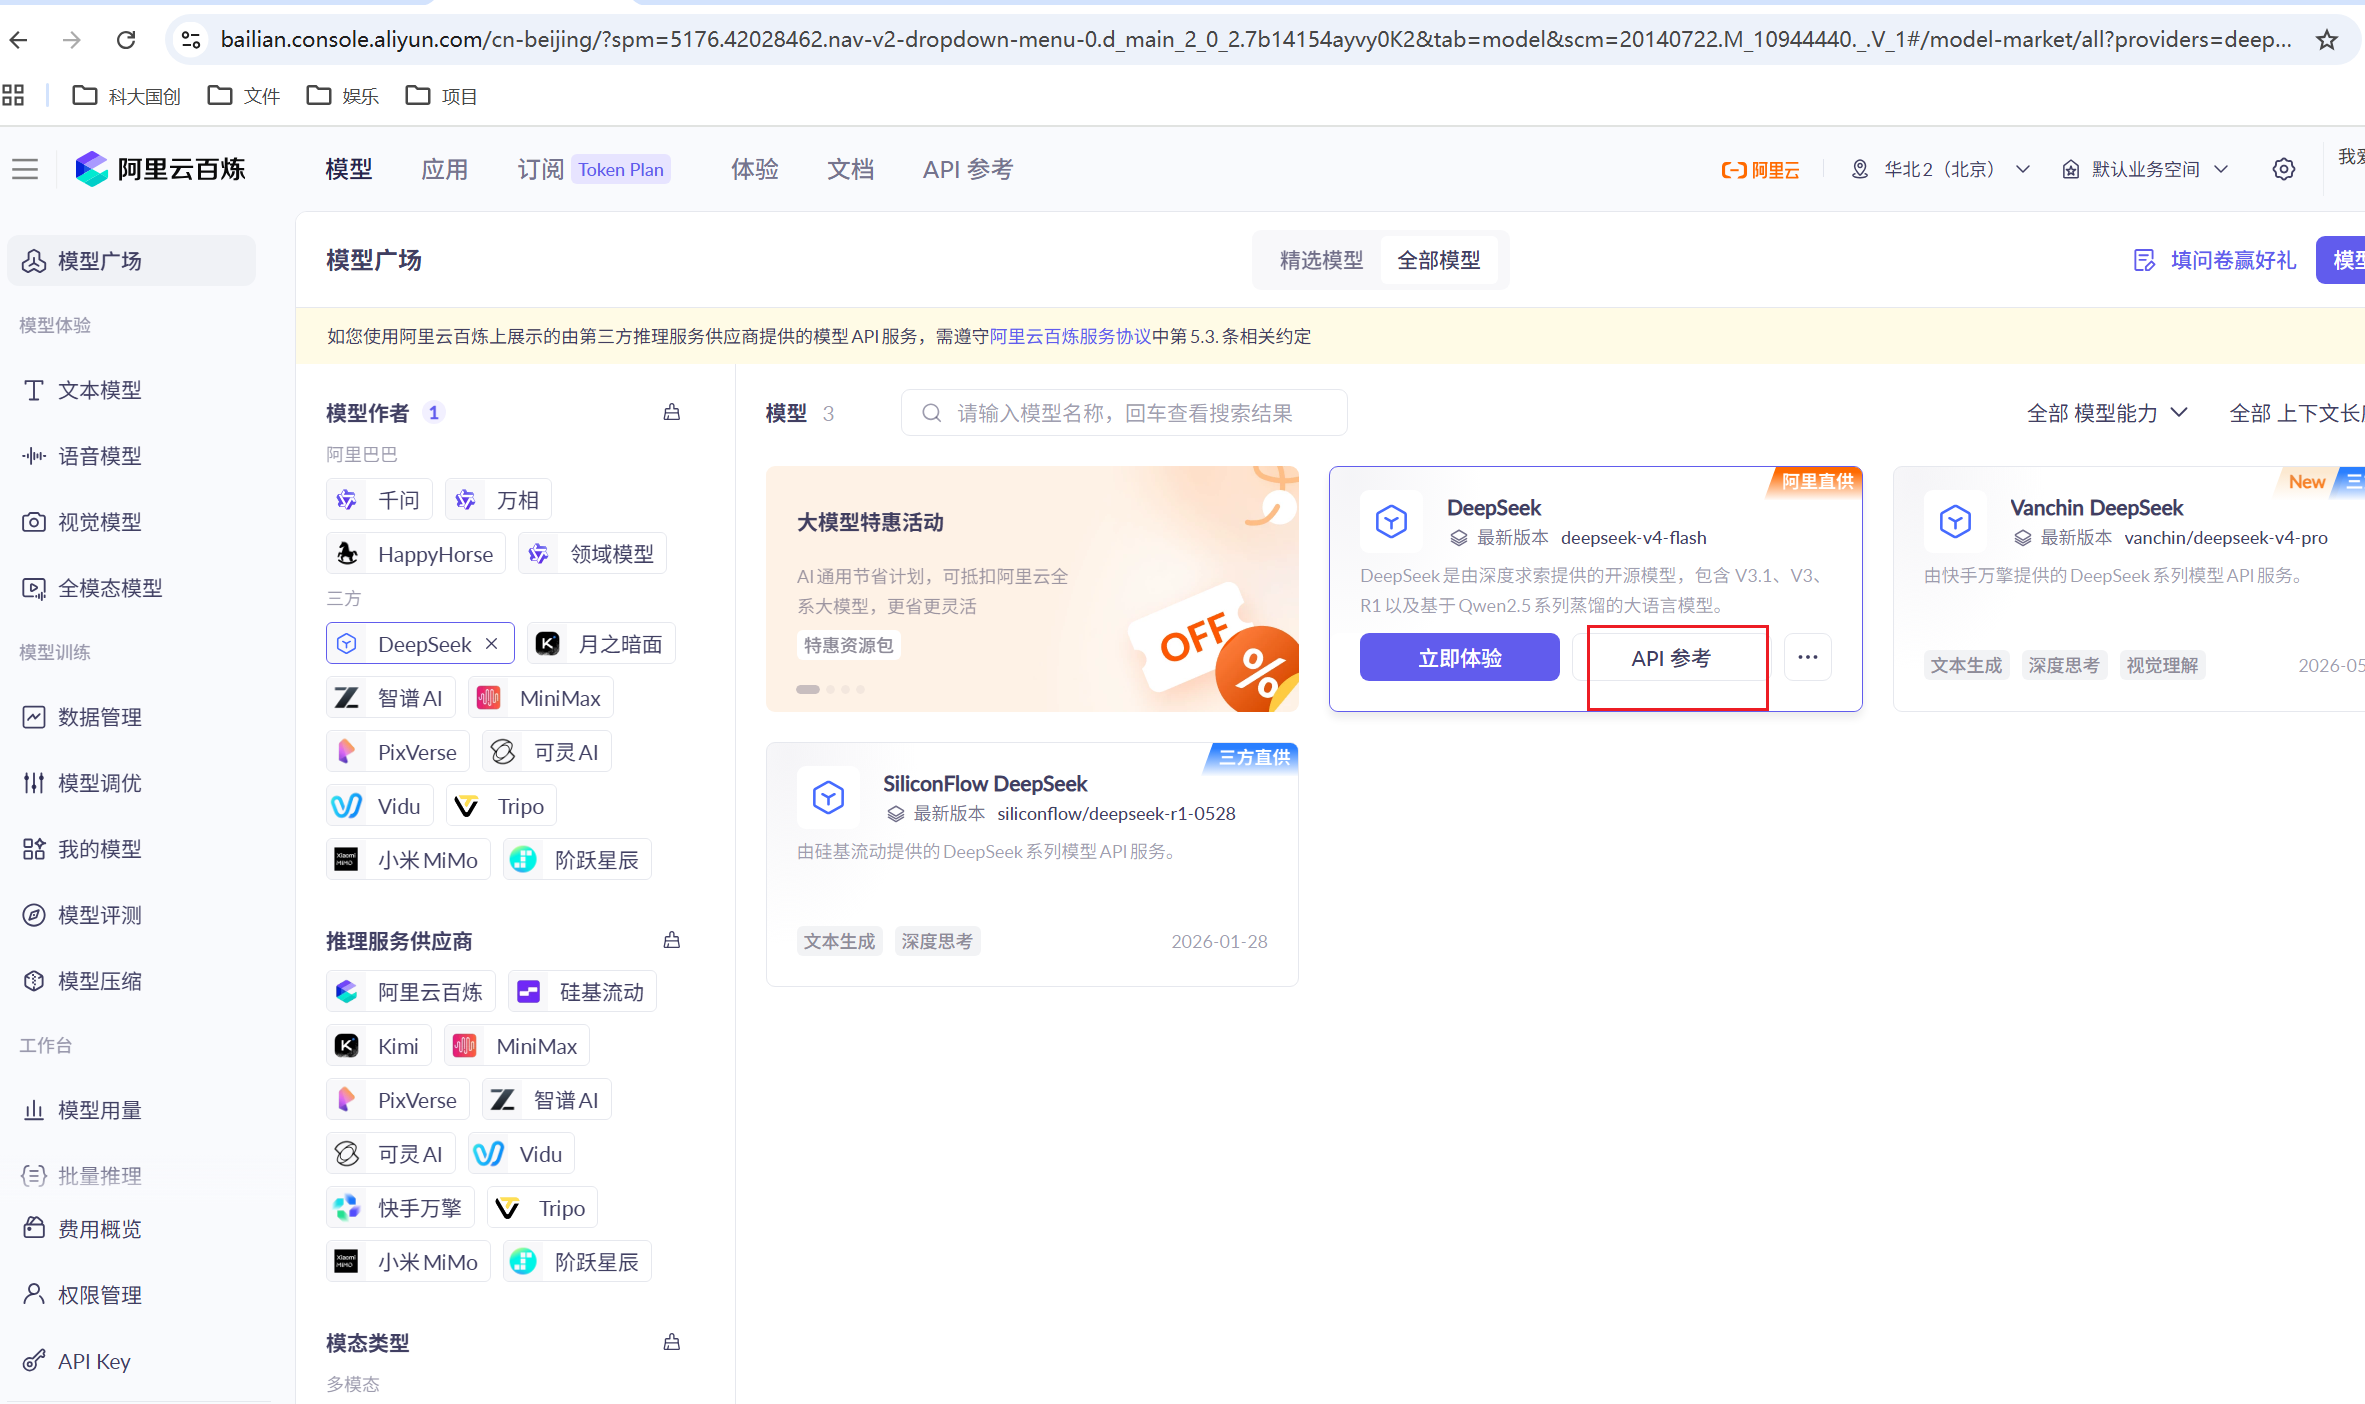Open 费用概览 in the sidebar
The image size is (2365, 1404).
coord(130,1229)
